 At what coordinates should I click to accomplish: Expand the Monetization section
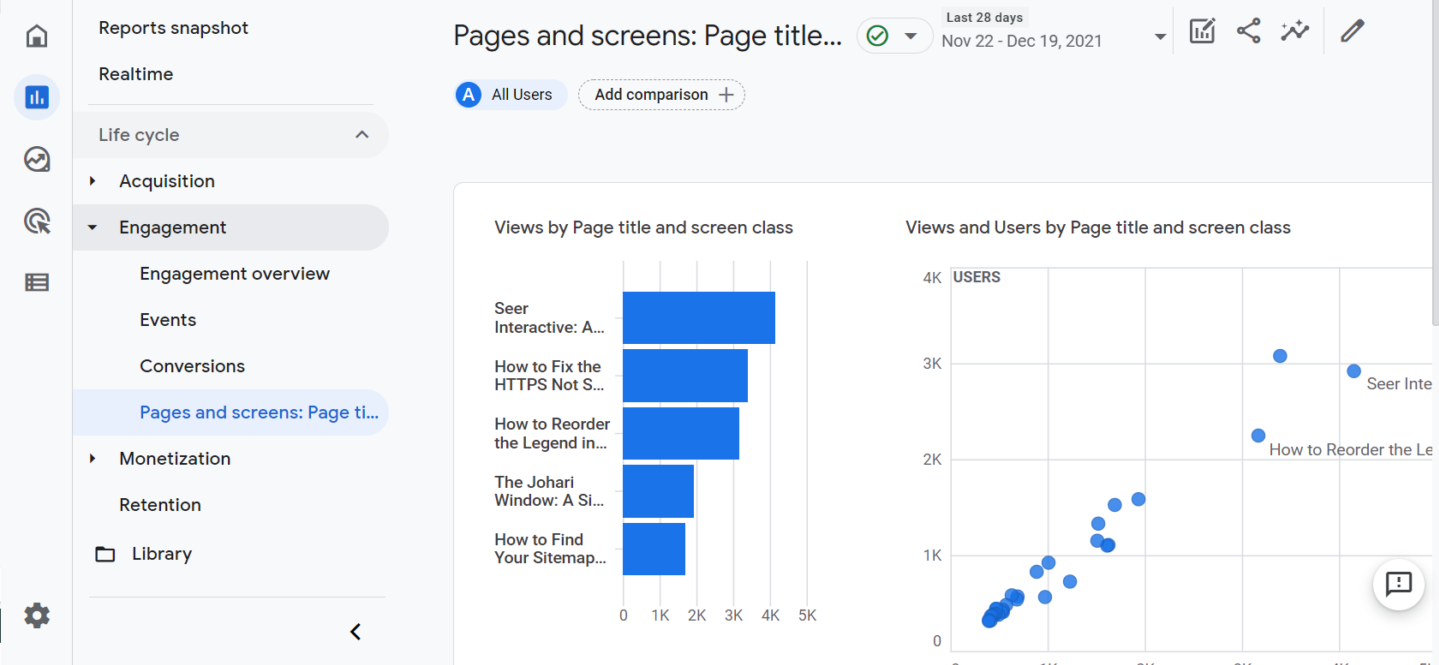(x=93, y=459)
